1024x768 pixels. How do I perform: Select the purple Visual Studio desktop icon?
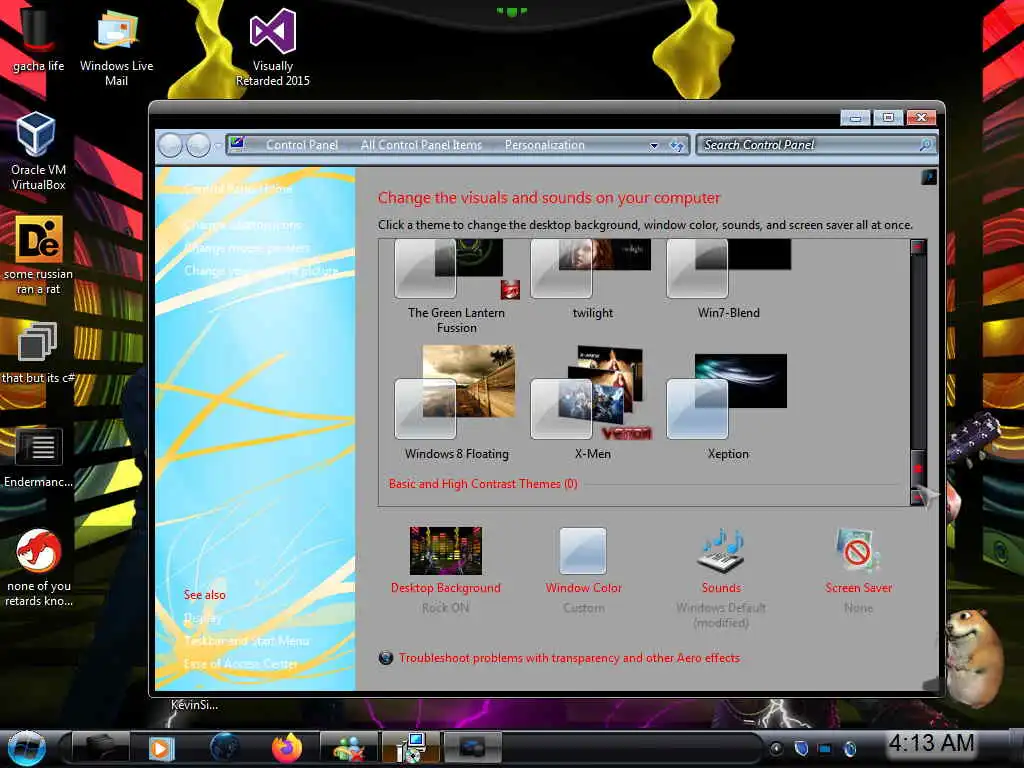(272, 48)
